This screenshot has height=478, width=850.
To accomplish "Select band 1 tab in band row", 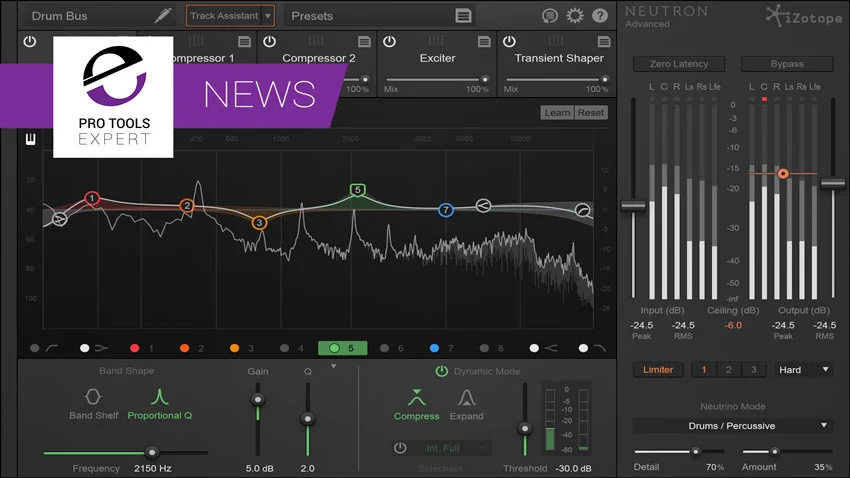I will (x=142, y=348).
